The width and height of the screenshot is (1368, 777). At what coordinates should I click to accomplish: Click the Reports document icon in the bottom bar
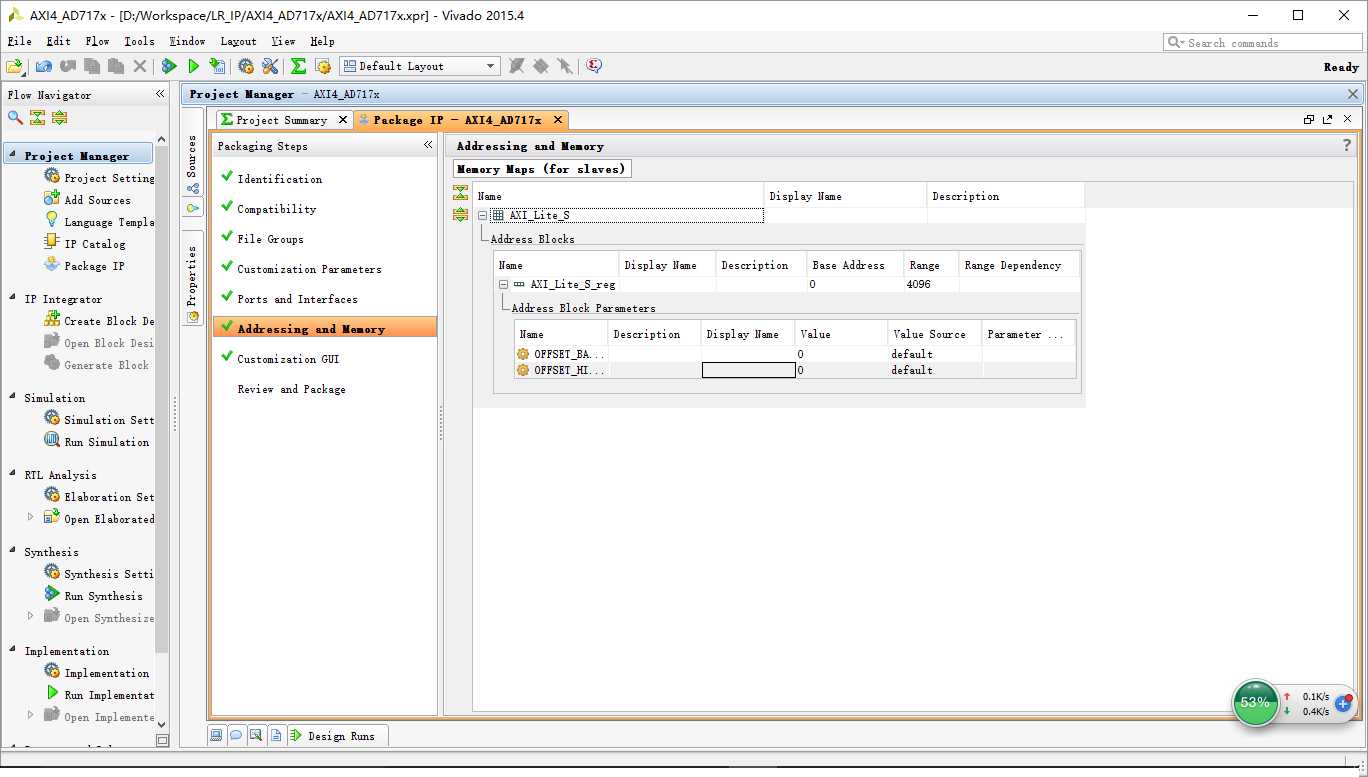click(x=276, y=735)
